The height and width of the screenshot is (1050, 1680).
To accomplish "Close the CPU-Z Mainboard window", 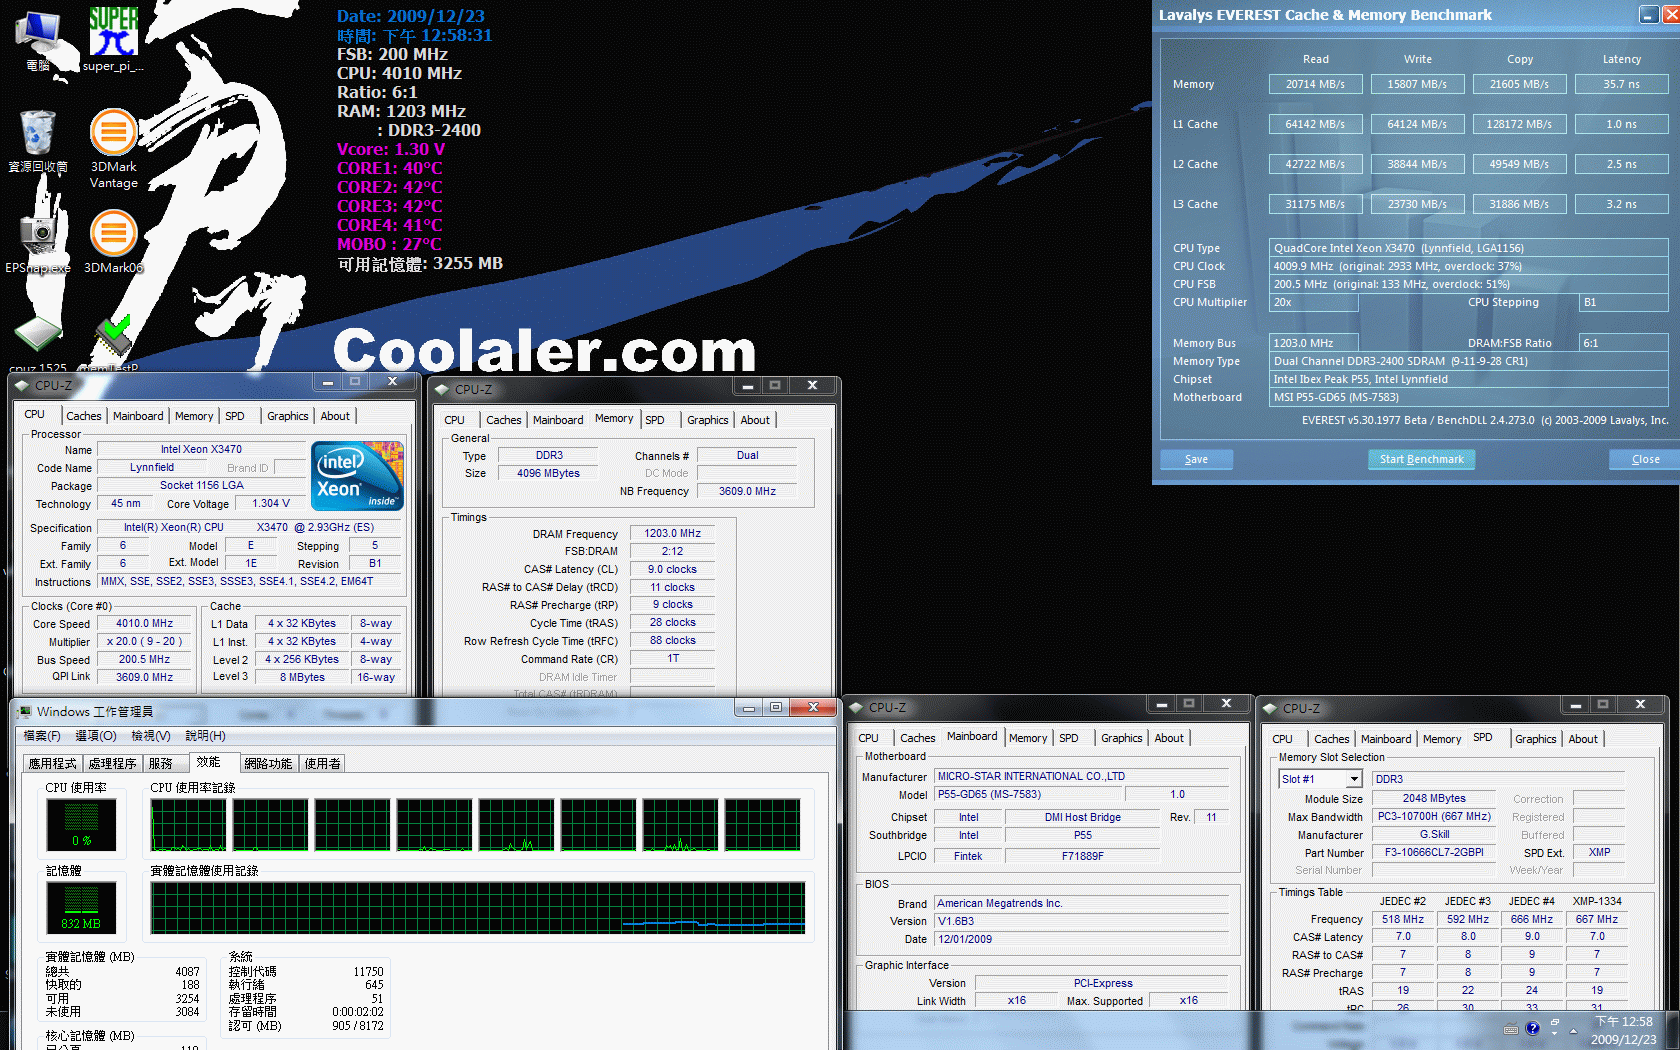I will tap(1226, 704).
